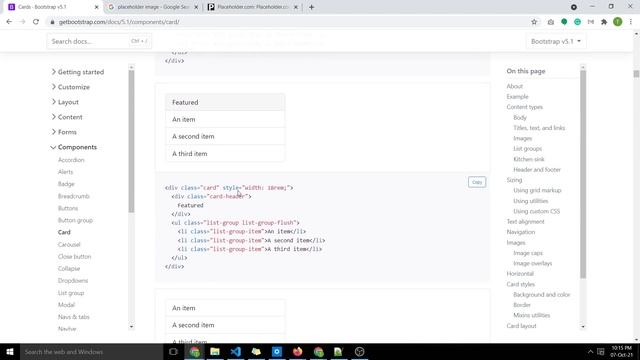The height and width of the screenshot is (360, 640).
Task: Expand Layout section
Action: pos(65,102)
